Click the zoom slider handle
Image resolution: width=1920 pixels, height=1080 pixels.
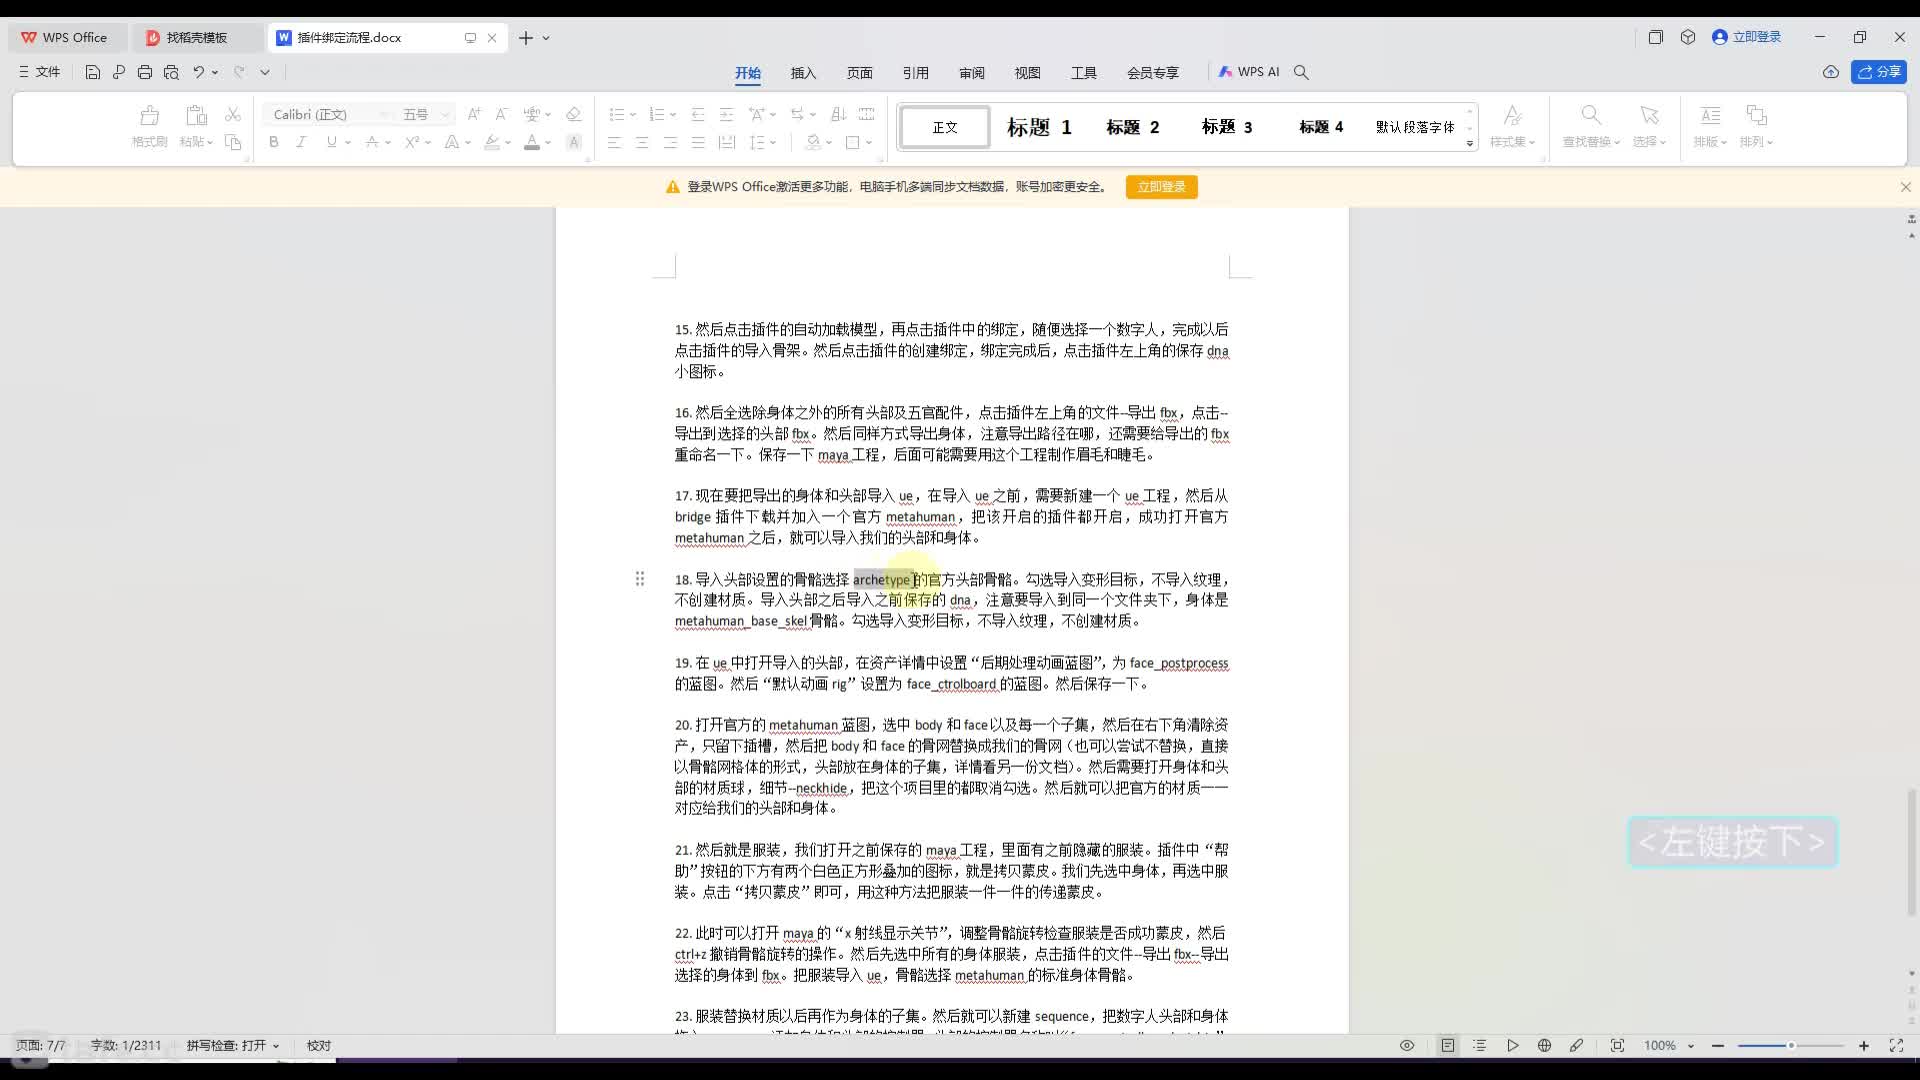click(1791, 1045)
